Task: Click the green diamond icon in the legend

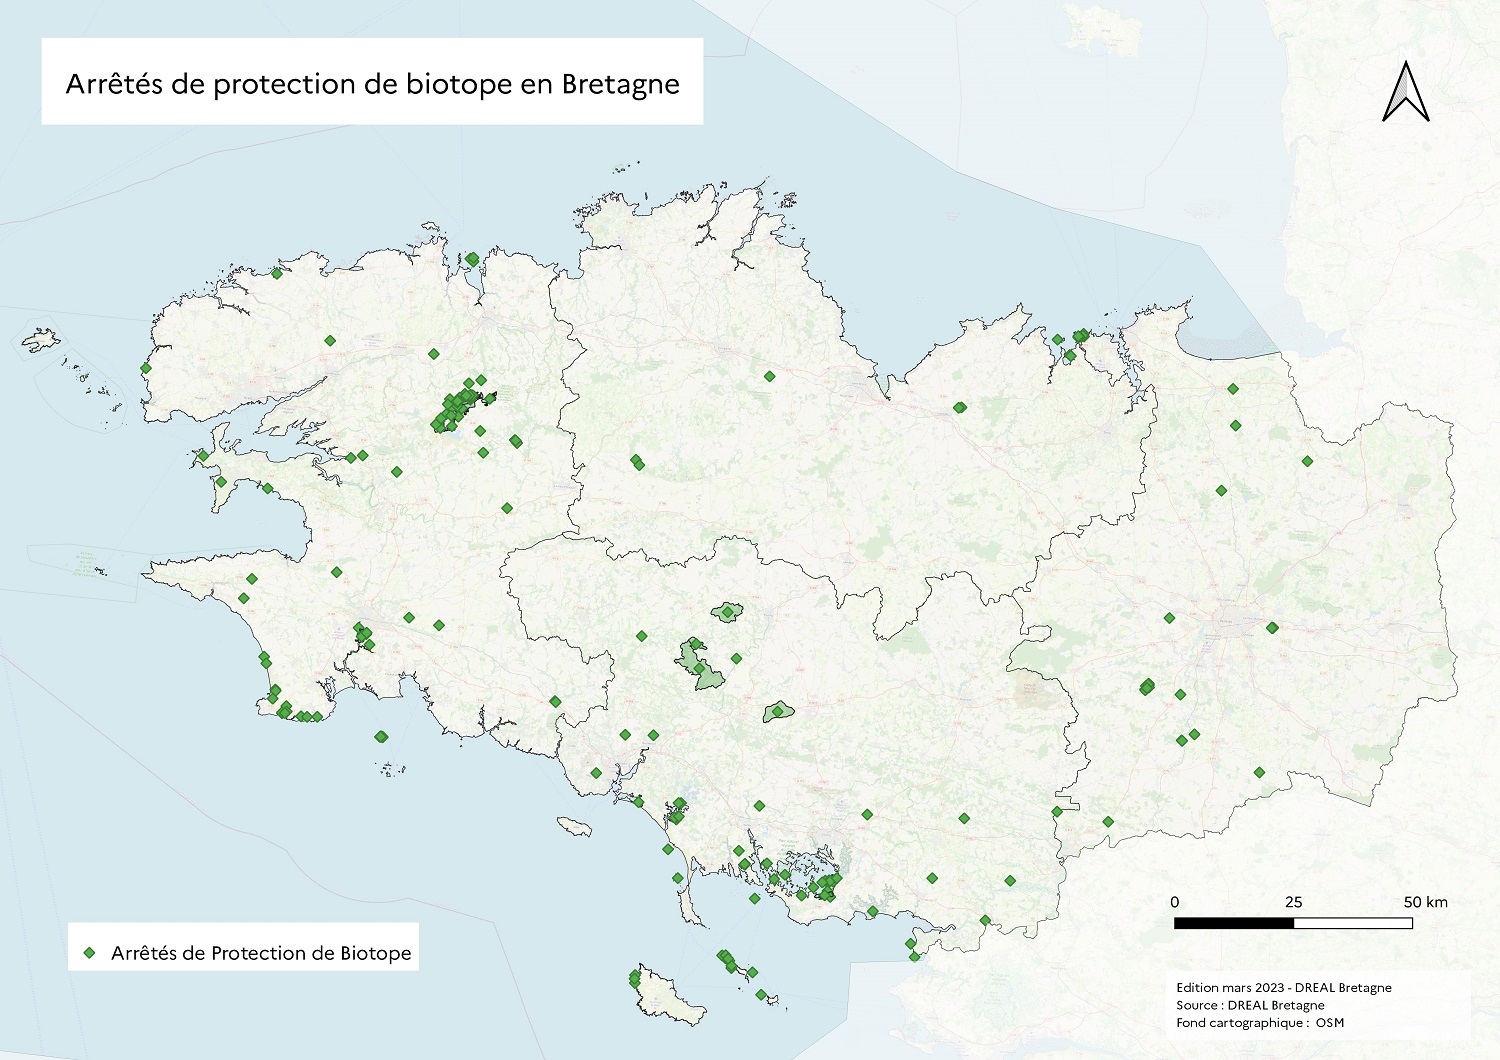Action: (89, 953)
